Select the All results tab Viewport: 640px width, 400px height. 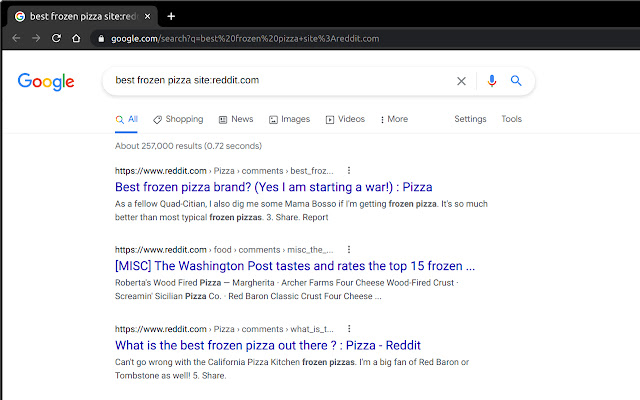pos(127,119)
